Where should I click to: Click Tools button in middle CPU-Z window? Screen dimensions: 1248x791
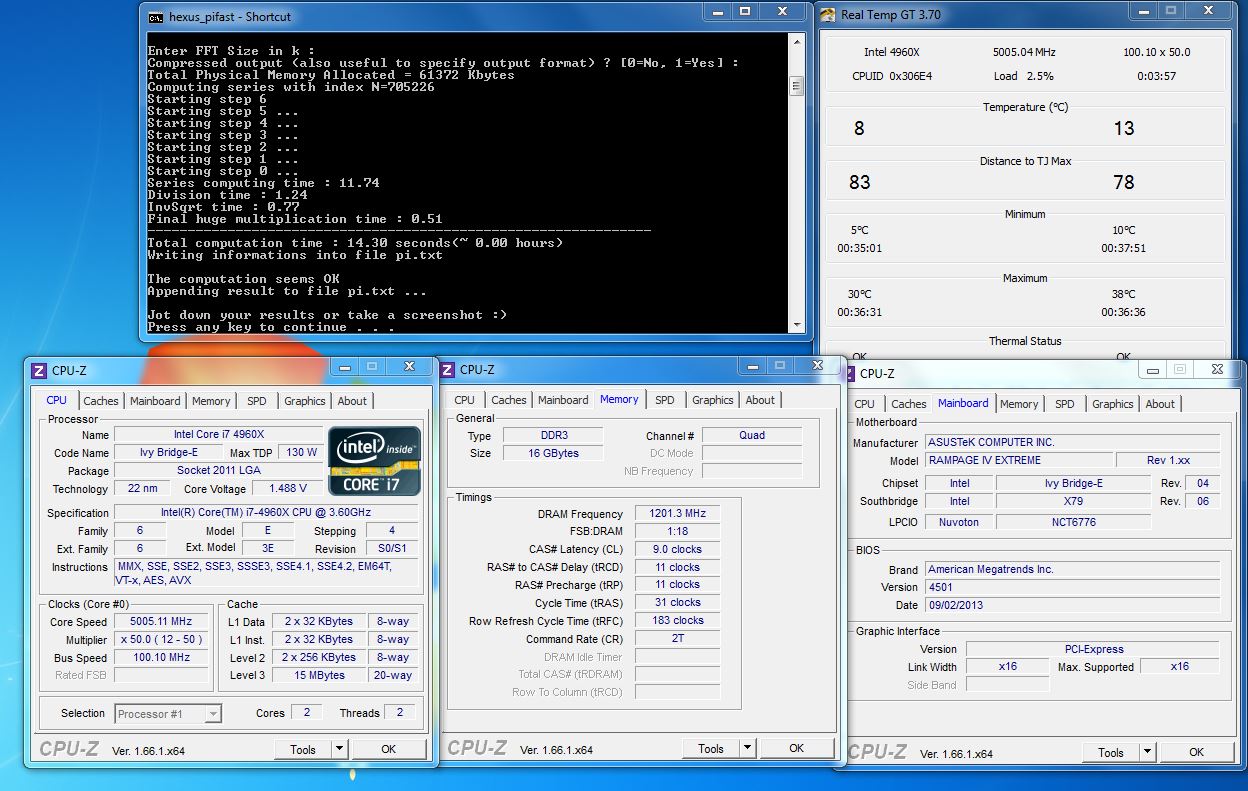711,748
